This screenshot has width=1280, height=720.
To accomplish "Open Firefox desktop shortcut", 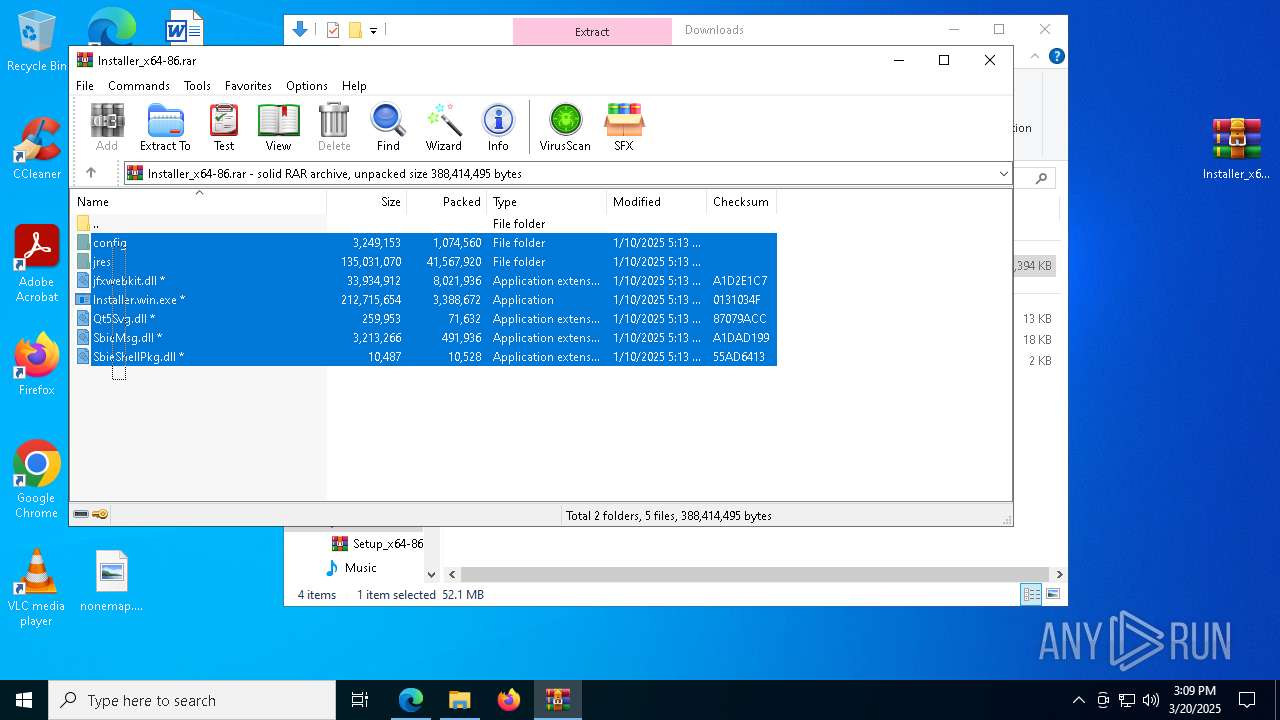I will (36, 365).
